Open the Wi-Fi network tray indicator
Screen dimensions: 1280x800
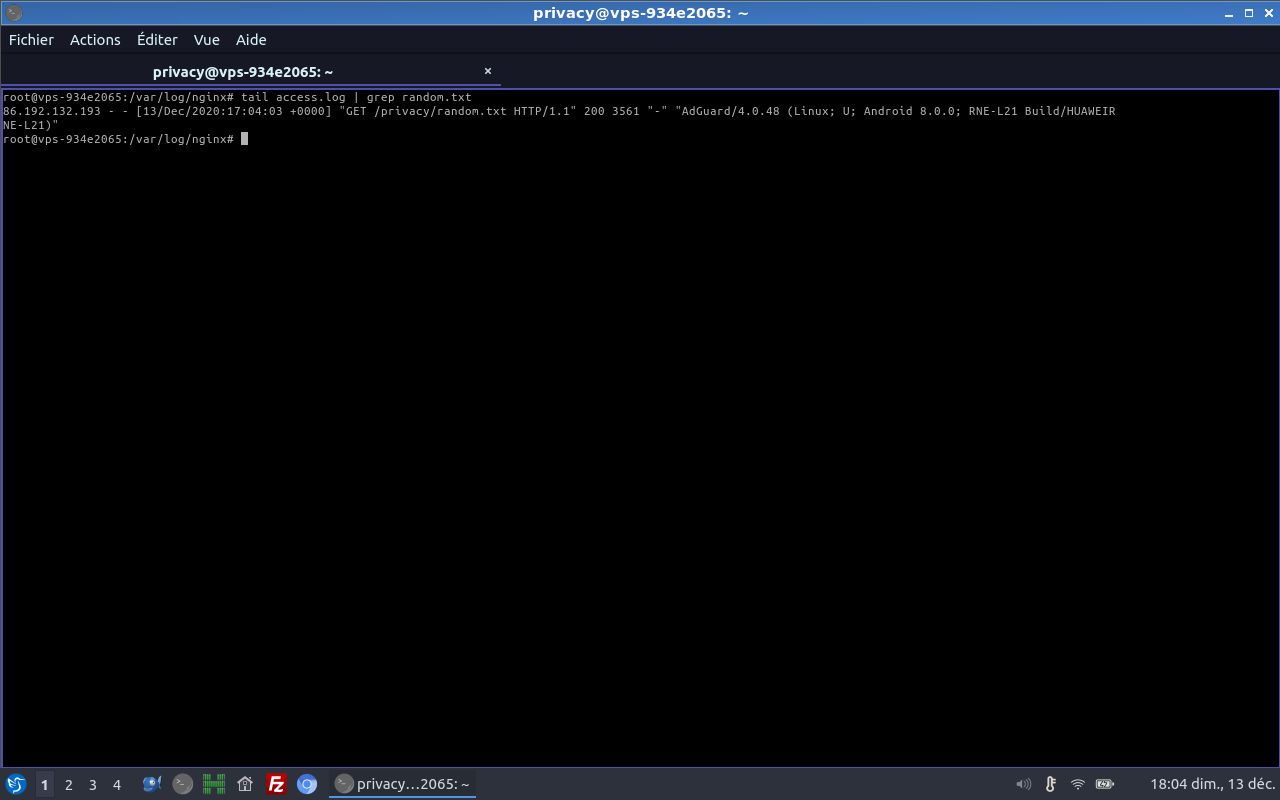tap(1077, 784)
